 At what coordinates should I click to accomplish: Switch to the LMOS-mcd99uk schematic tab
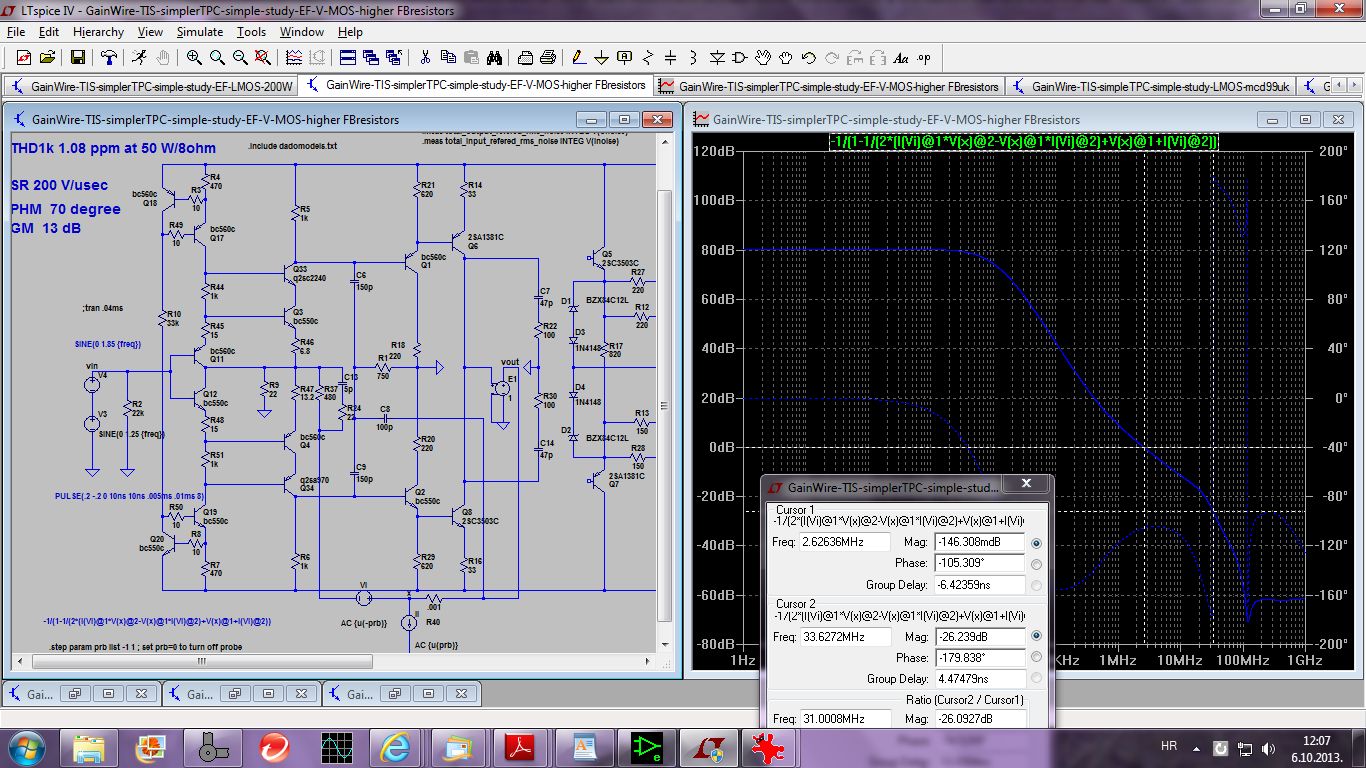click(1152, 86)
